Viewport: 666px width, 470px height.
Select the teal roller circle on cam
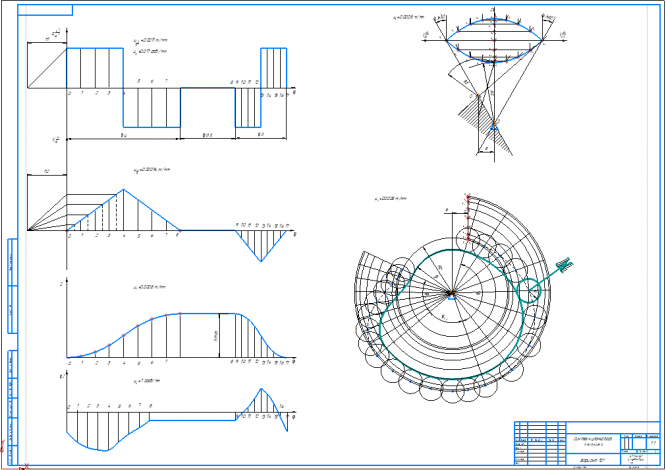click(x=529, y=291)
